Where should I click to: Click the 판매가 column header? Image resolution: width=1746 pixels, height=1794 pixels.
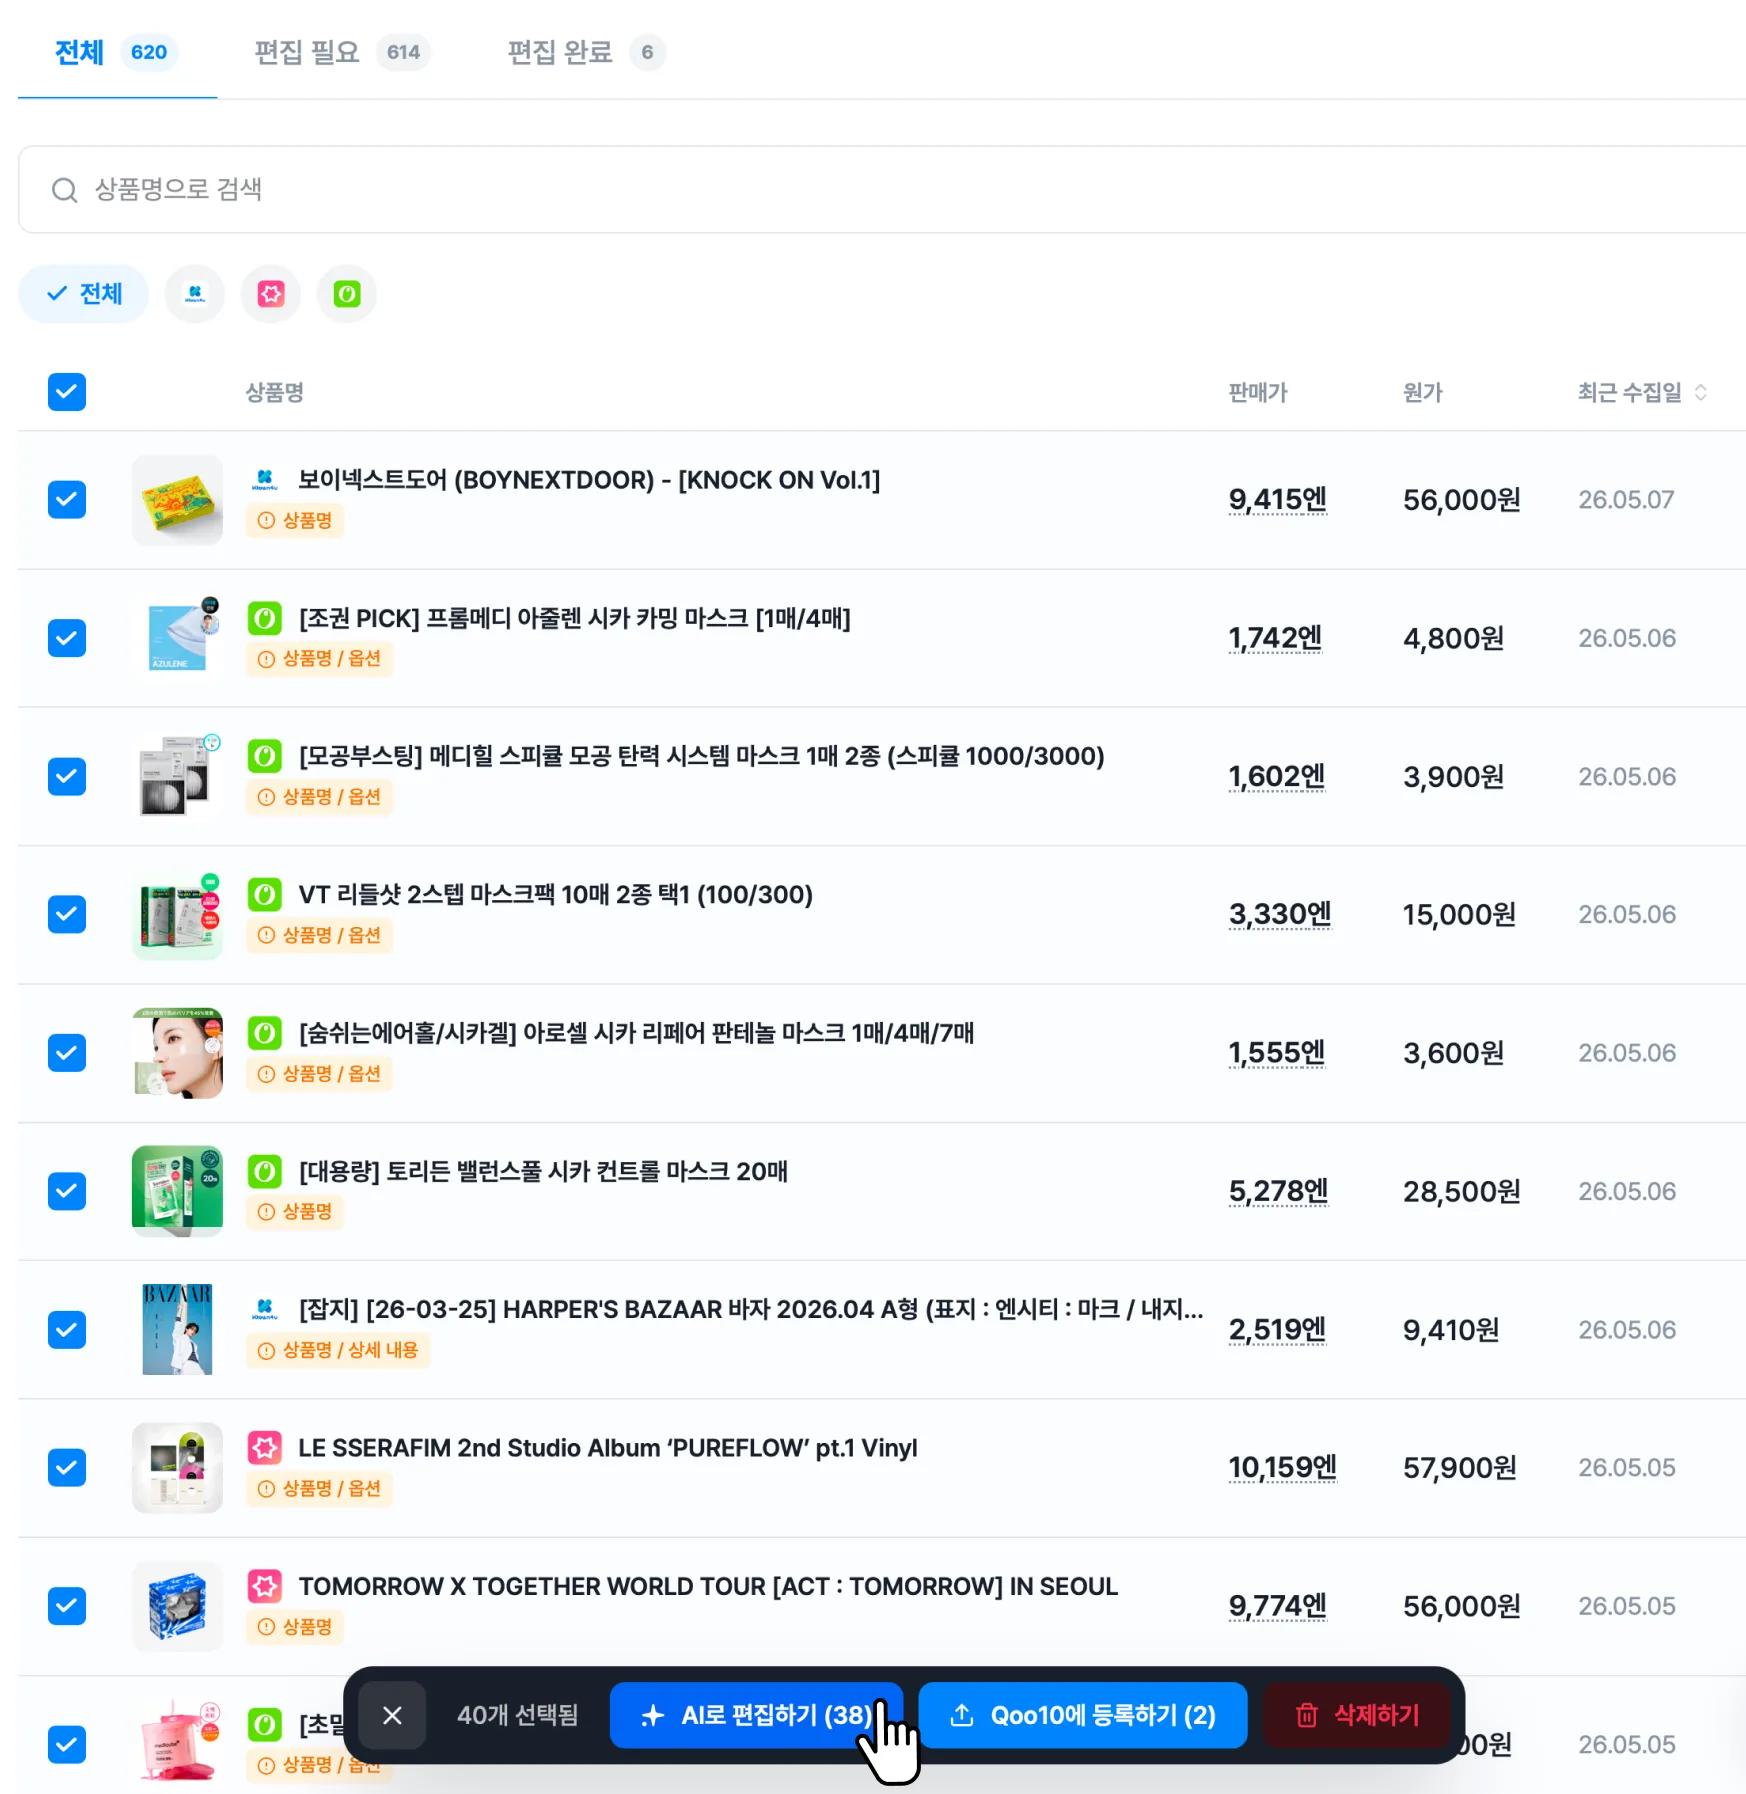coord(1257,392)
